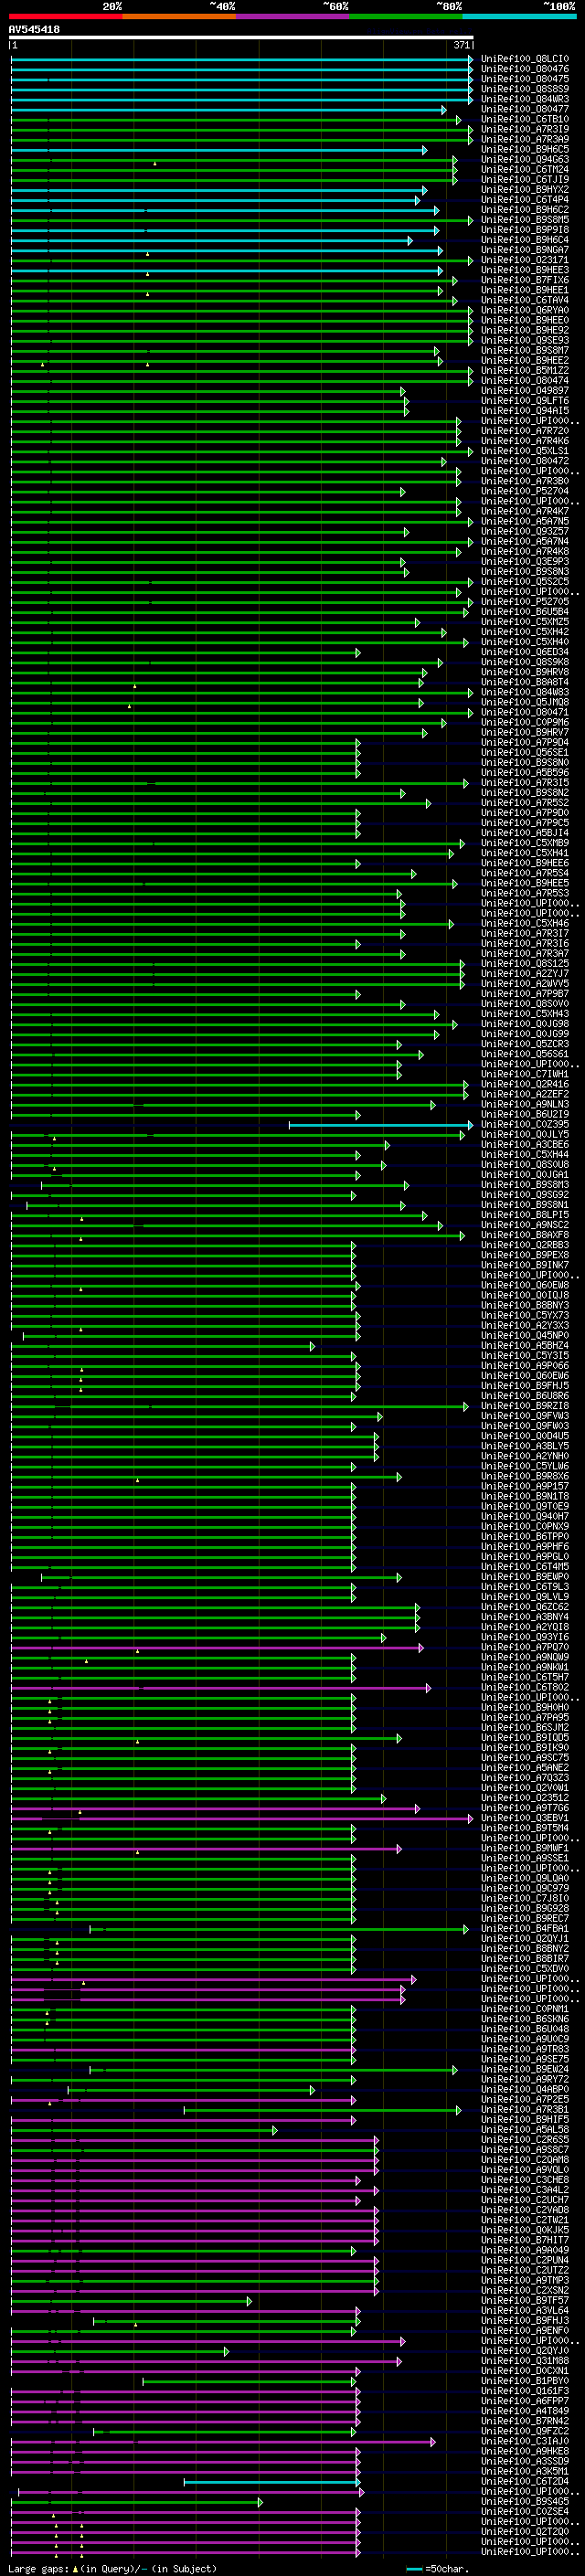This screenshot has width=585, height=2576.
Task: Open the UniRef100_O80476 hit label
Action: pos(525,69)
